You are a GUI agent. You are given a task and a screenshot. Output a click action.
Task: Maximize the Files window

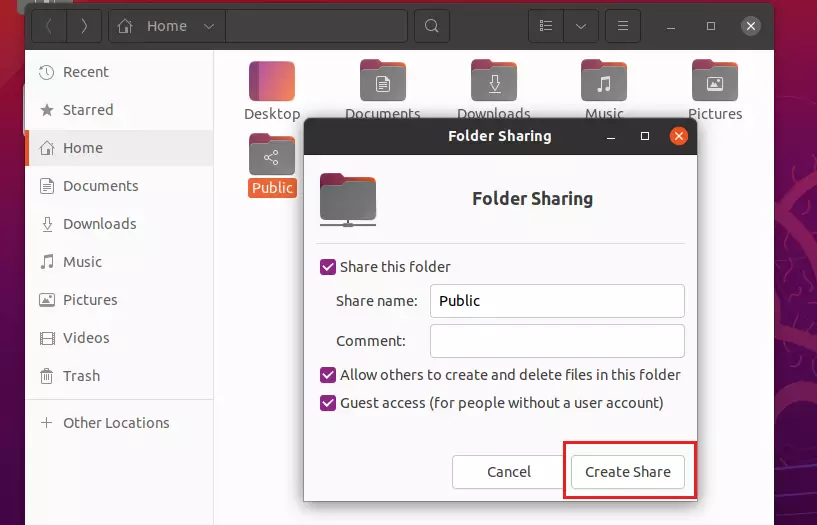[x=711, y=26]
